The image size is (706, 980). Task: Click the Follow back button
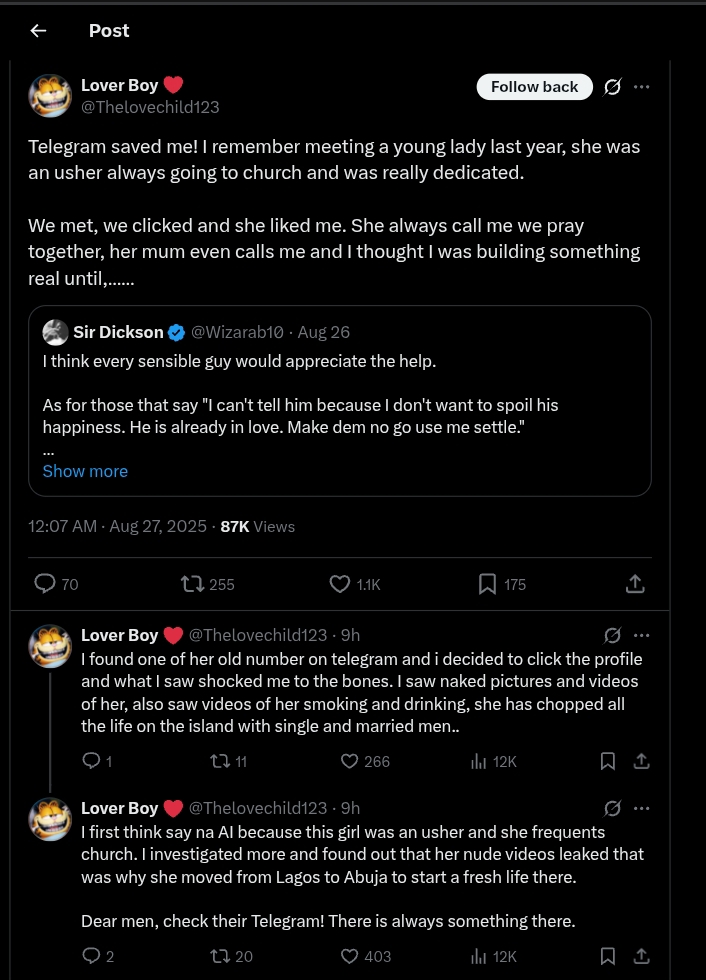(x=534, y=87)
